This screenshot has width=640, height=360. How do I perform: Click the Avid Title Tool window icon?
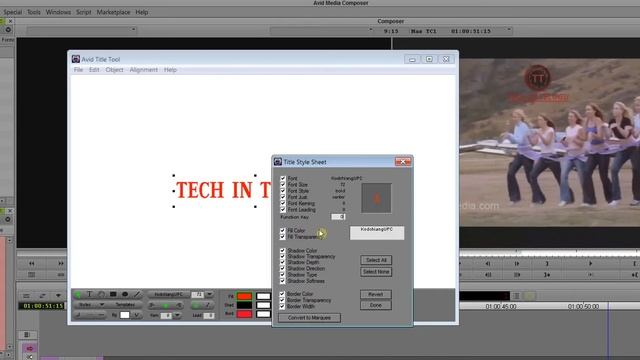click(x=76, y=59)
